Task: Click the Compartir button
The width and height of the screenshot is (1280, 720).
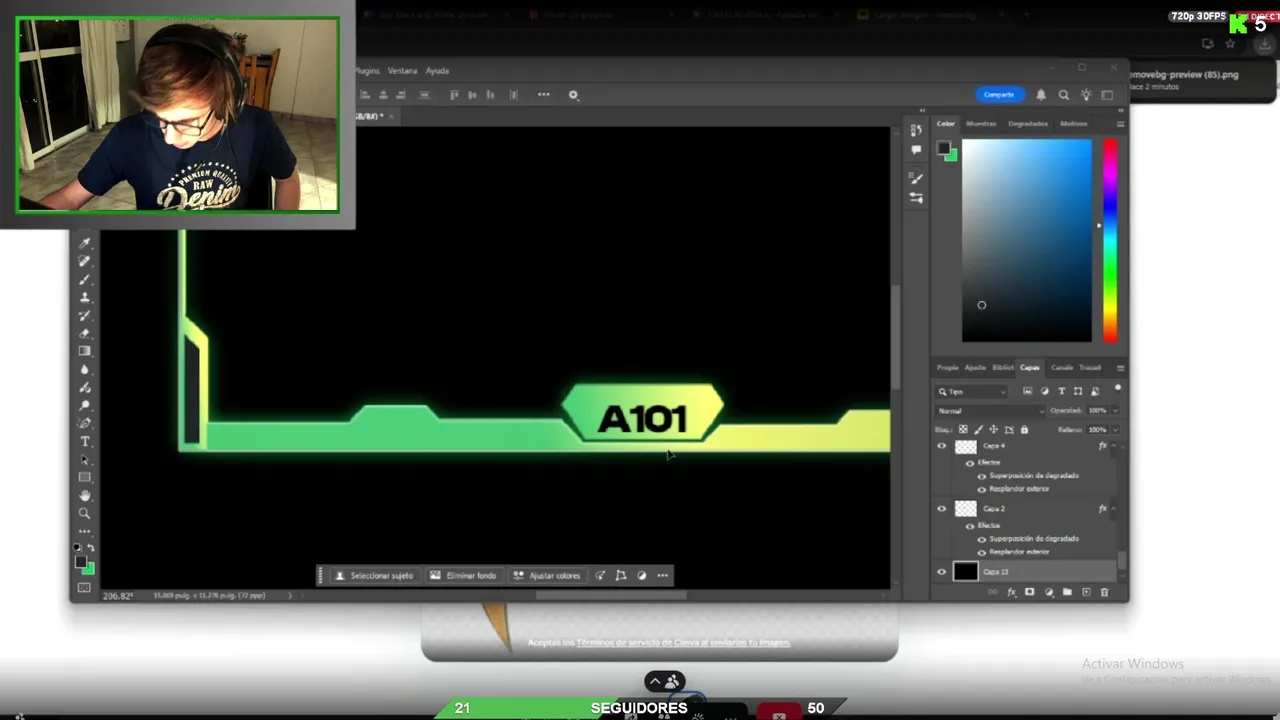Action: pos(999,95)
